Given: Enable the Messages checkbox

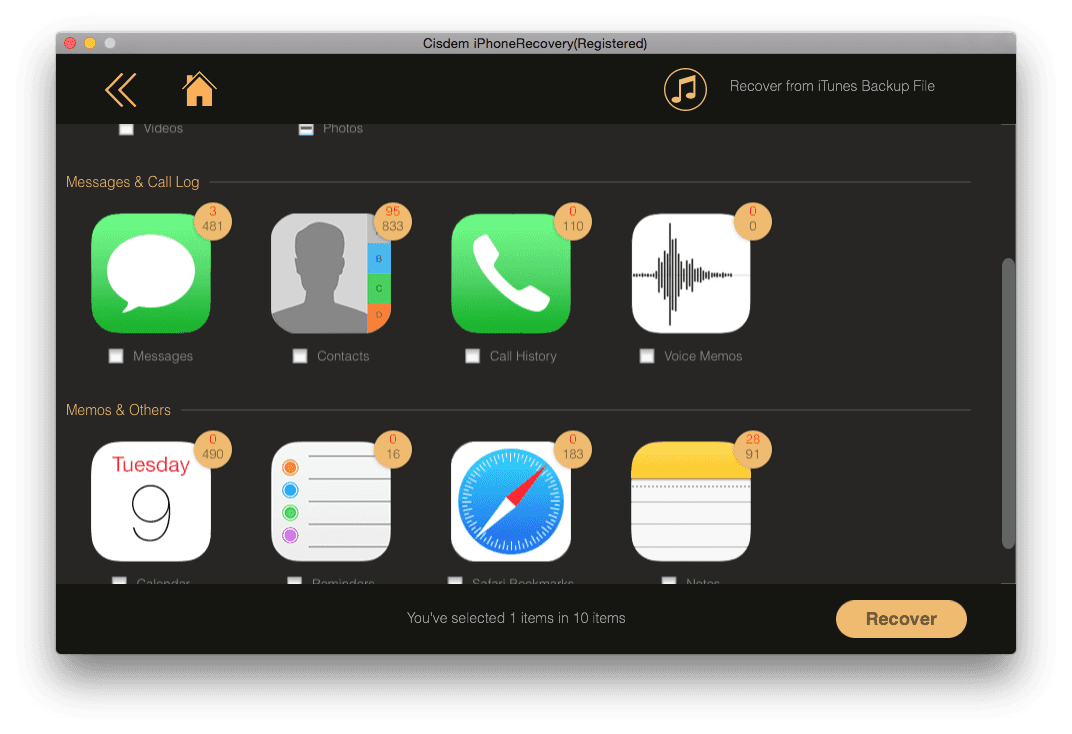Looking at the screenshot, I should coord(116,356).
